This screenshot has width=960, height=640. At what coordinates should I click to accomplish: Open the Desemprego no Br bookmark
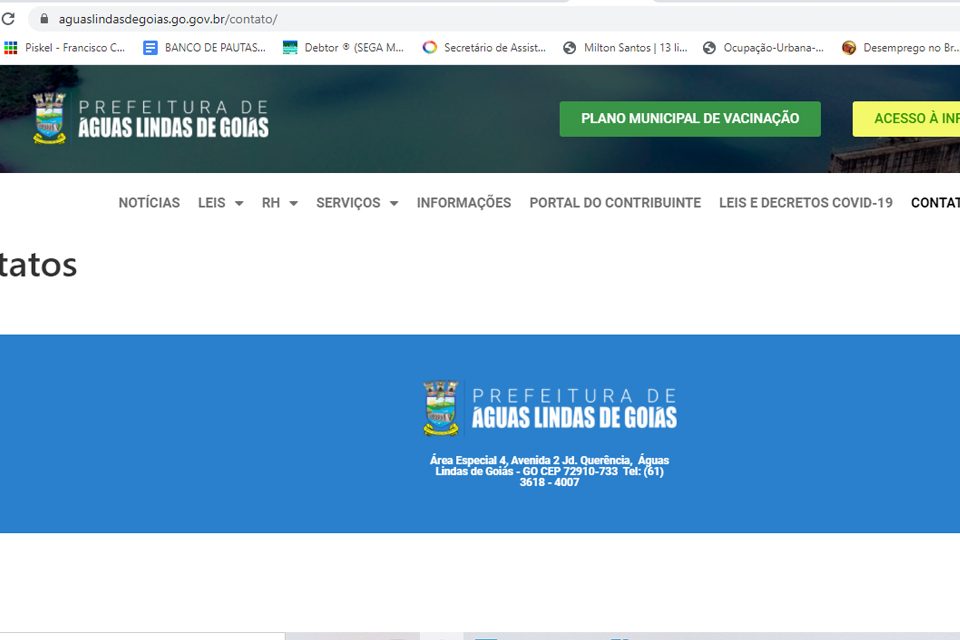tap(900, 47)
